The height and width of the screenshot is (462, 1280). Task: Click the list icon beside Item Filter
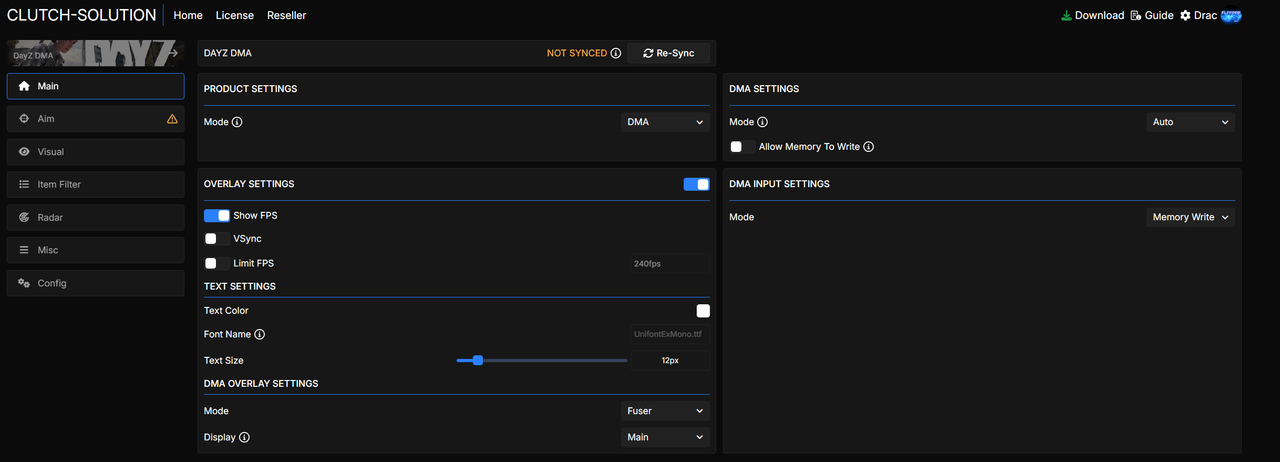[x=24, y=185]
